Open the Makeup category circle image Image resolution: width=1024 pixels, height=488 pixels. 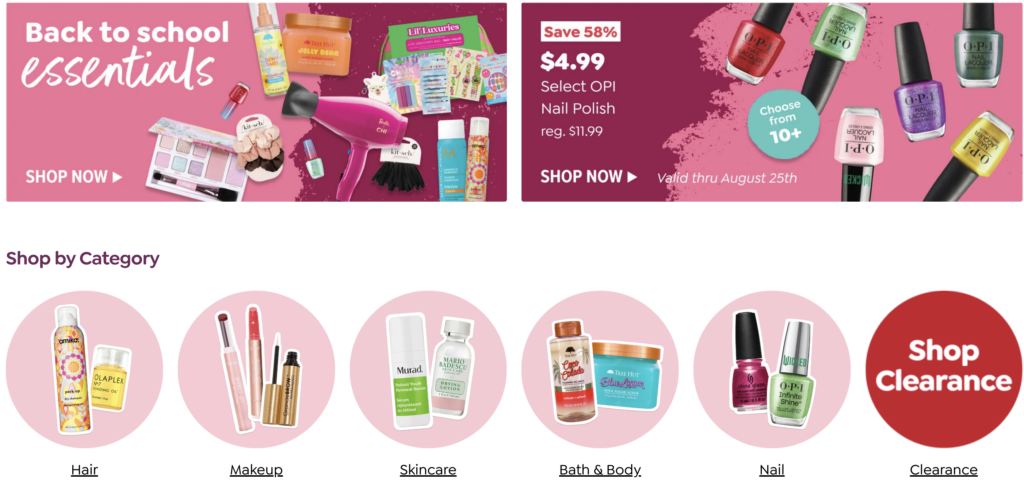coord(256,370)
